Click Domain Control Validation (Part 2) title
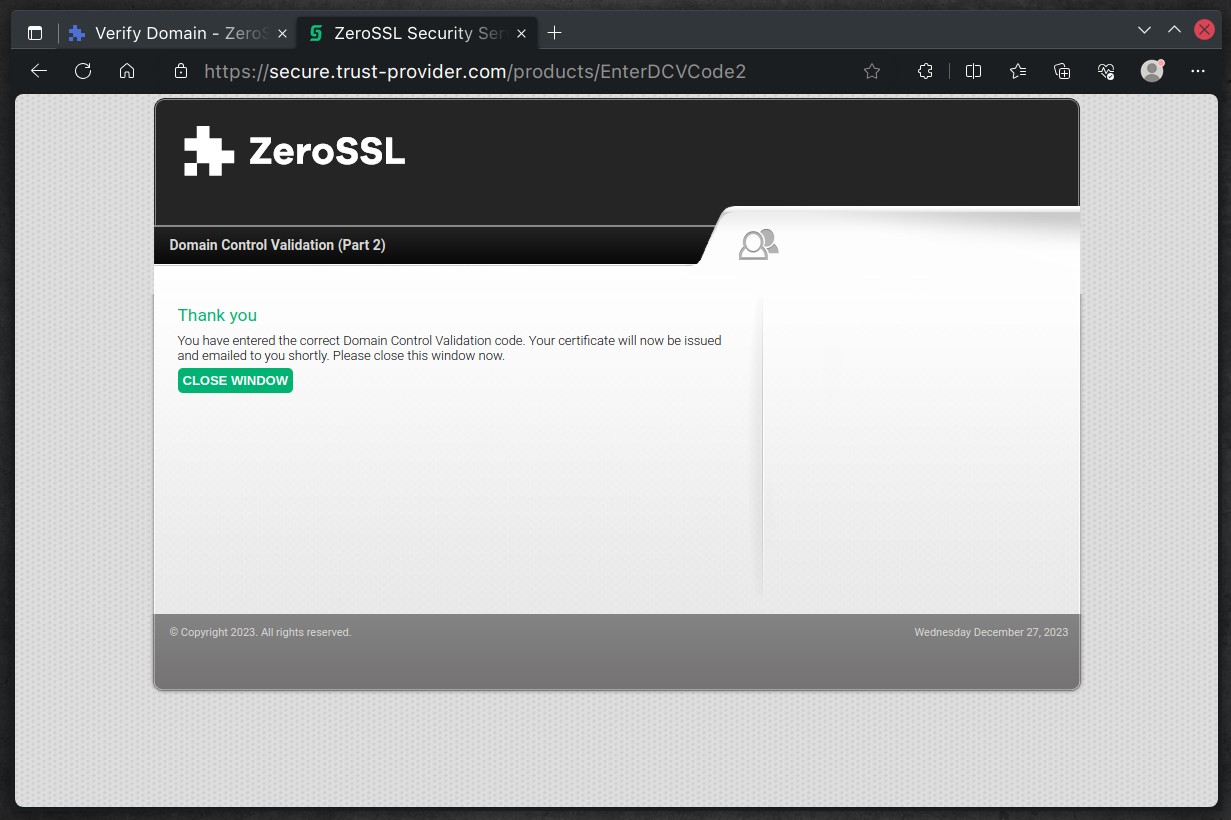 pos(277,245)
